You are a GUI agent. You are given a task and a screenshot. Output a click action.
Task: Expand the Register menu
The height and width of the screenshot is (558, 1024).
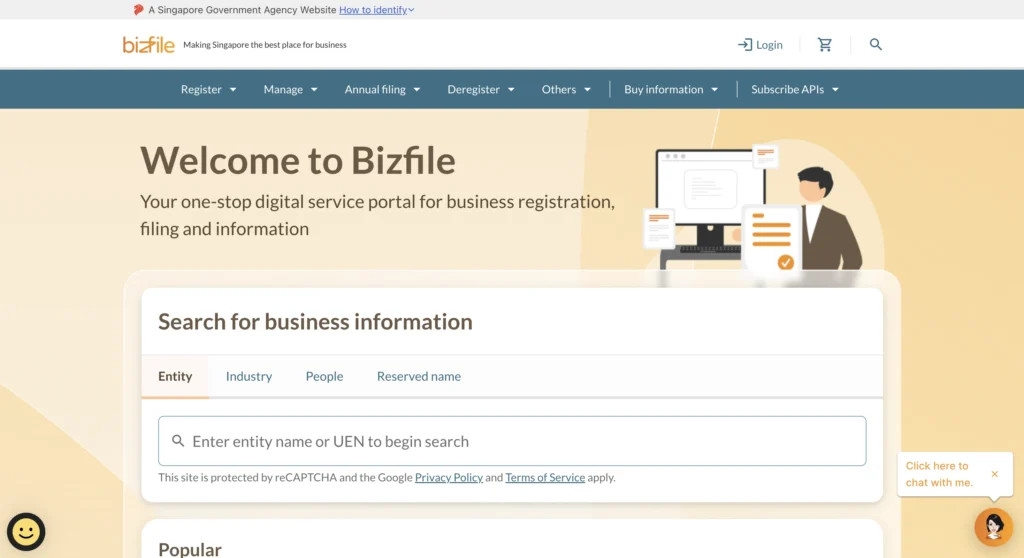208,90
